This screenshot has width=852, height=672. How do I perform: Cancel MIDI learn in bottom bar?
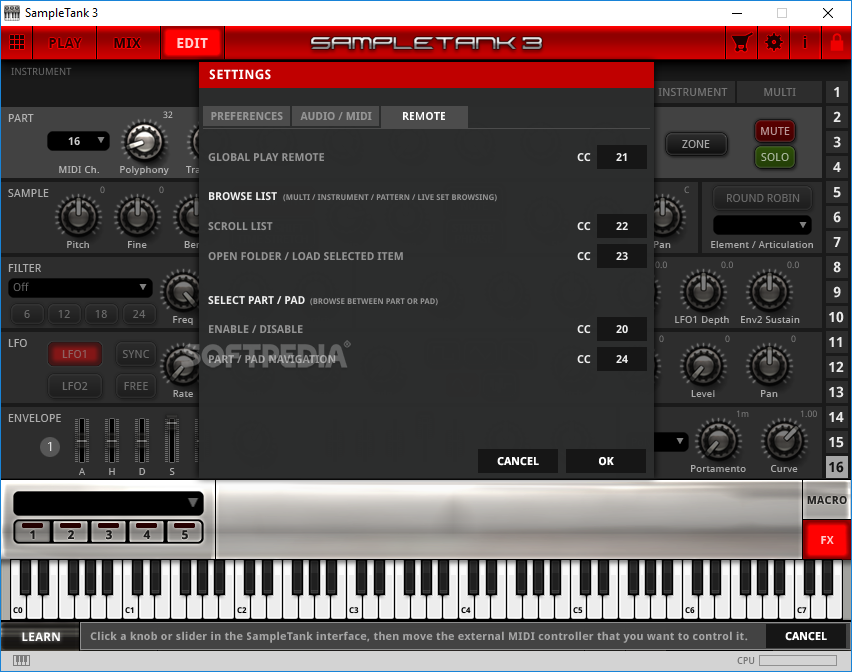pos(806,636)
